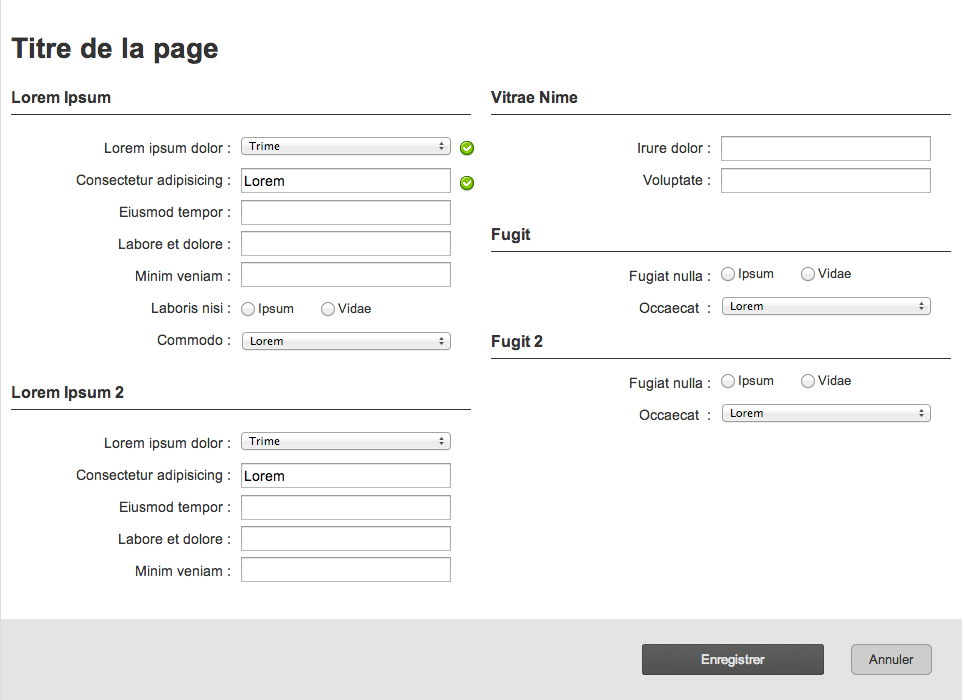Open the Commodo dropdown showing Lorem
The image size is (964, 700).
pyautogui.click(x=345, y=341)
